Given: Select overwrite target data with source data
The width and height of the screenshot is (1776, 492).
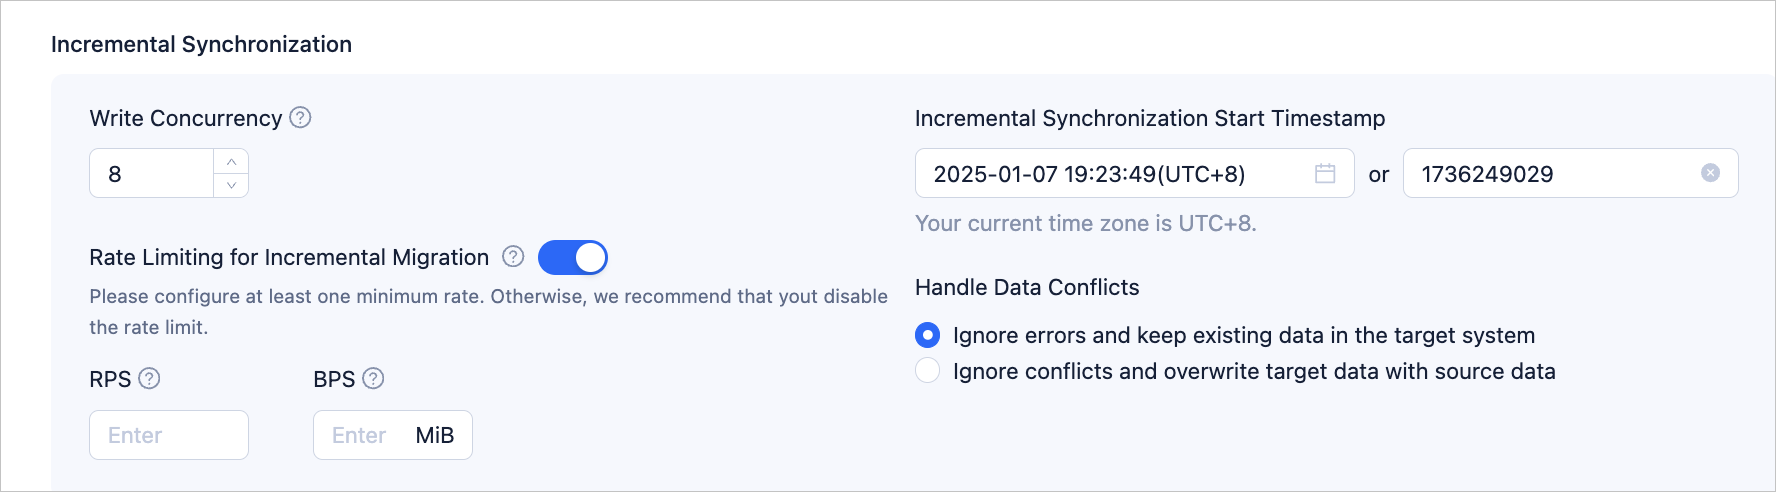Looking at the screenshot, I should (928, 371).
